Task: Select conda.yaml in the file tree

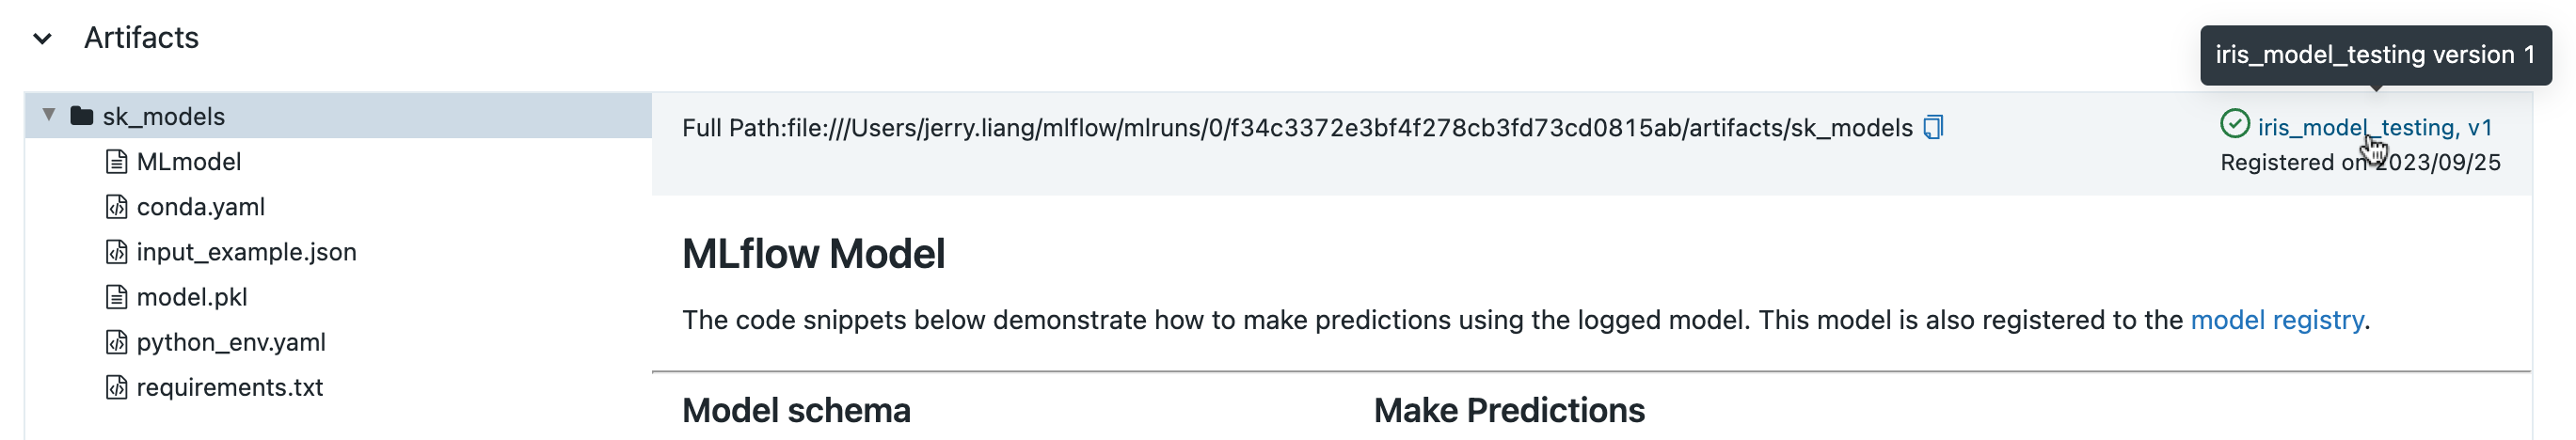Action: click(x=201, y=207)
